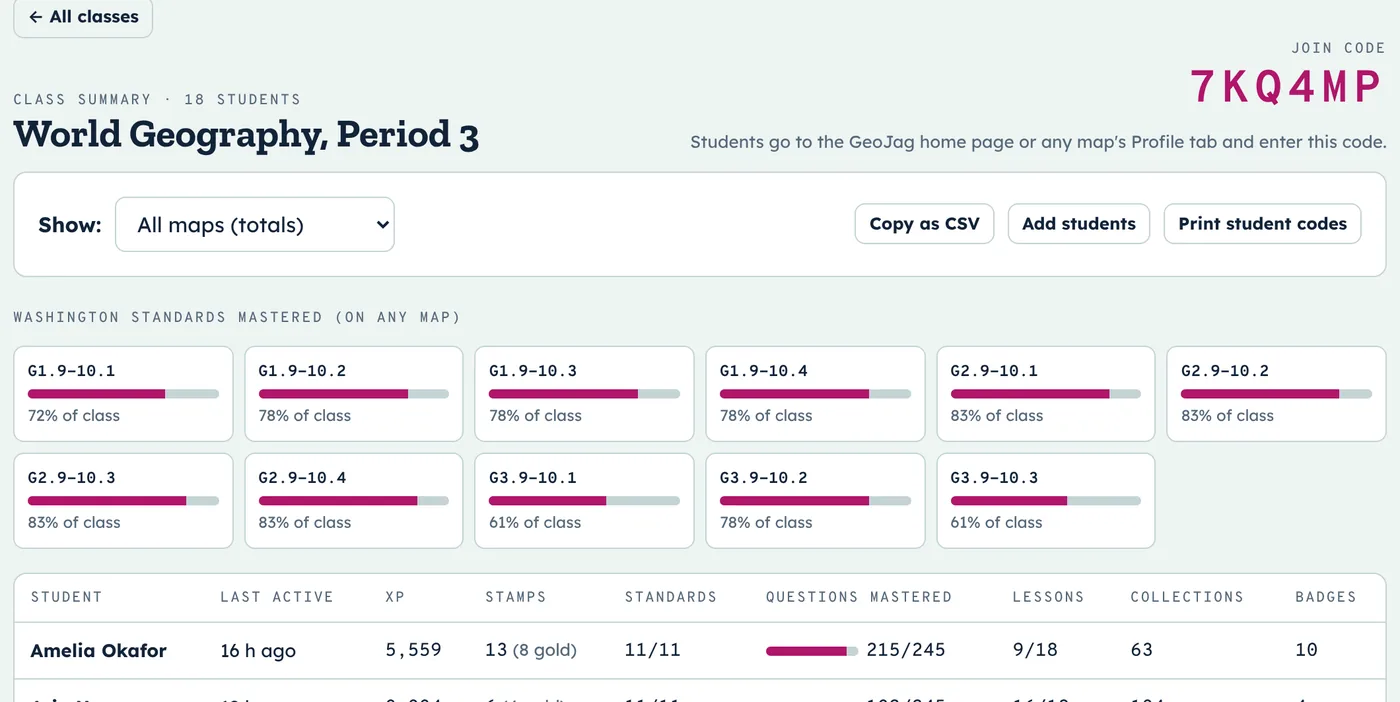Click the G3.9–10.2 standard label
The height and width of the screenshot is (702, 1400).
(765, 478)
